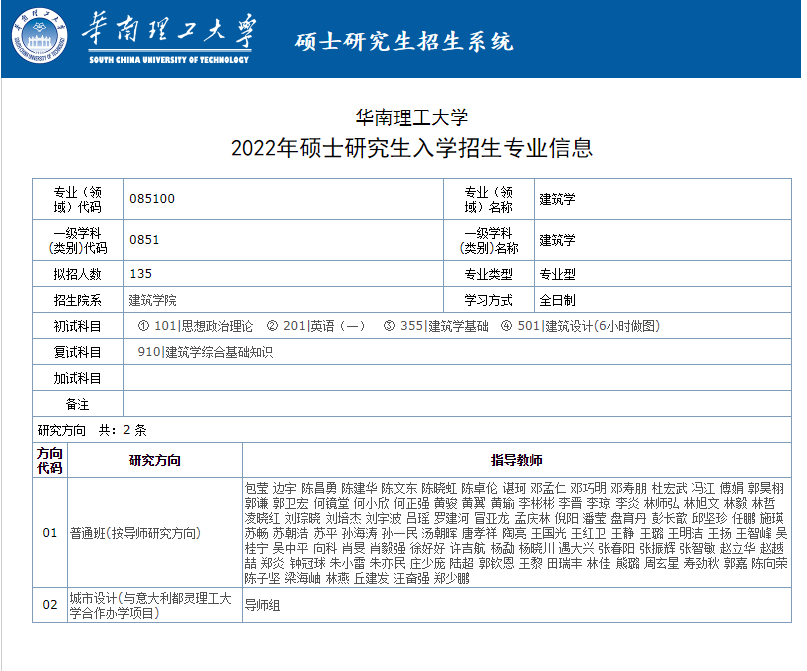Click the 拟招人数 label cell
Image resolution: width=807 pixels, height=671 pixels.
78,274
